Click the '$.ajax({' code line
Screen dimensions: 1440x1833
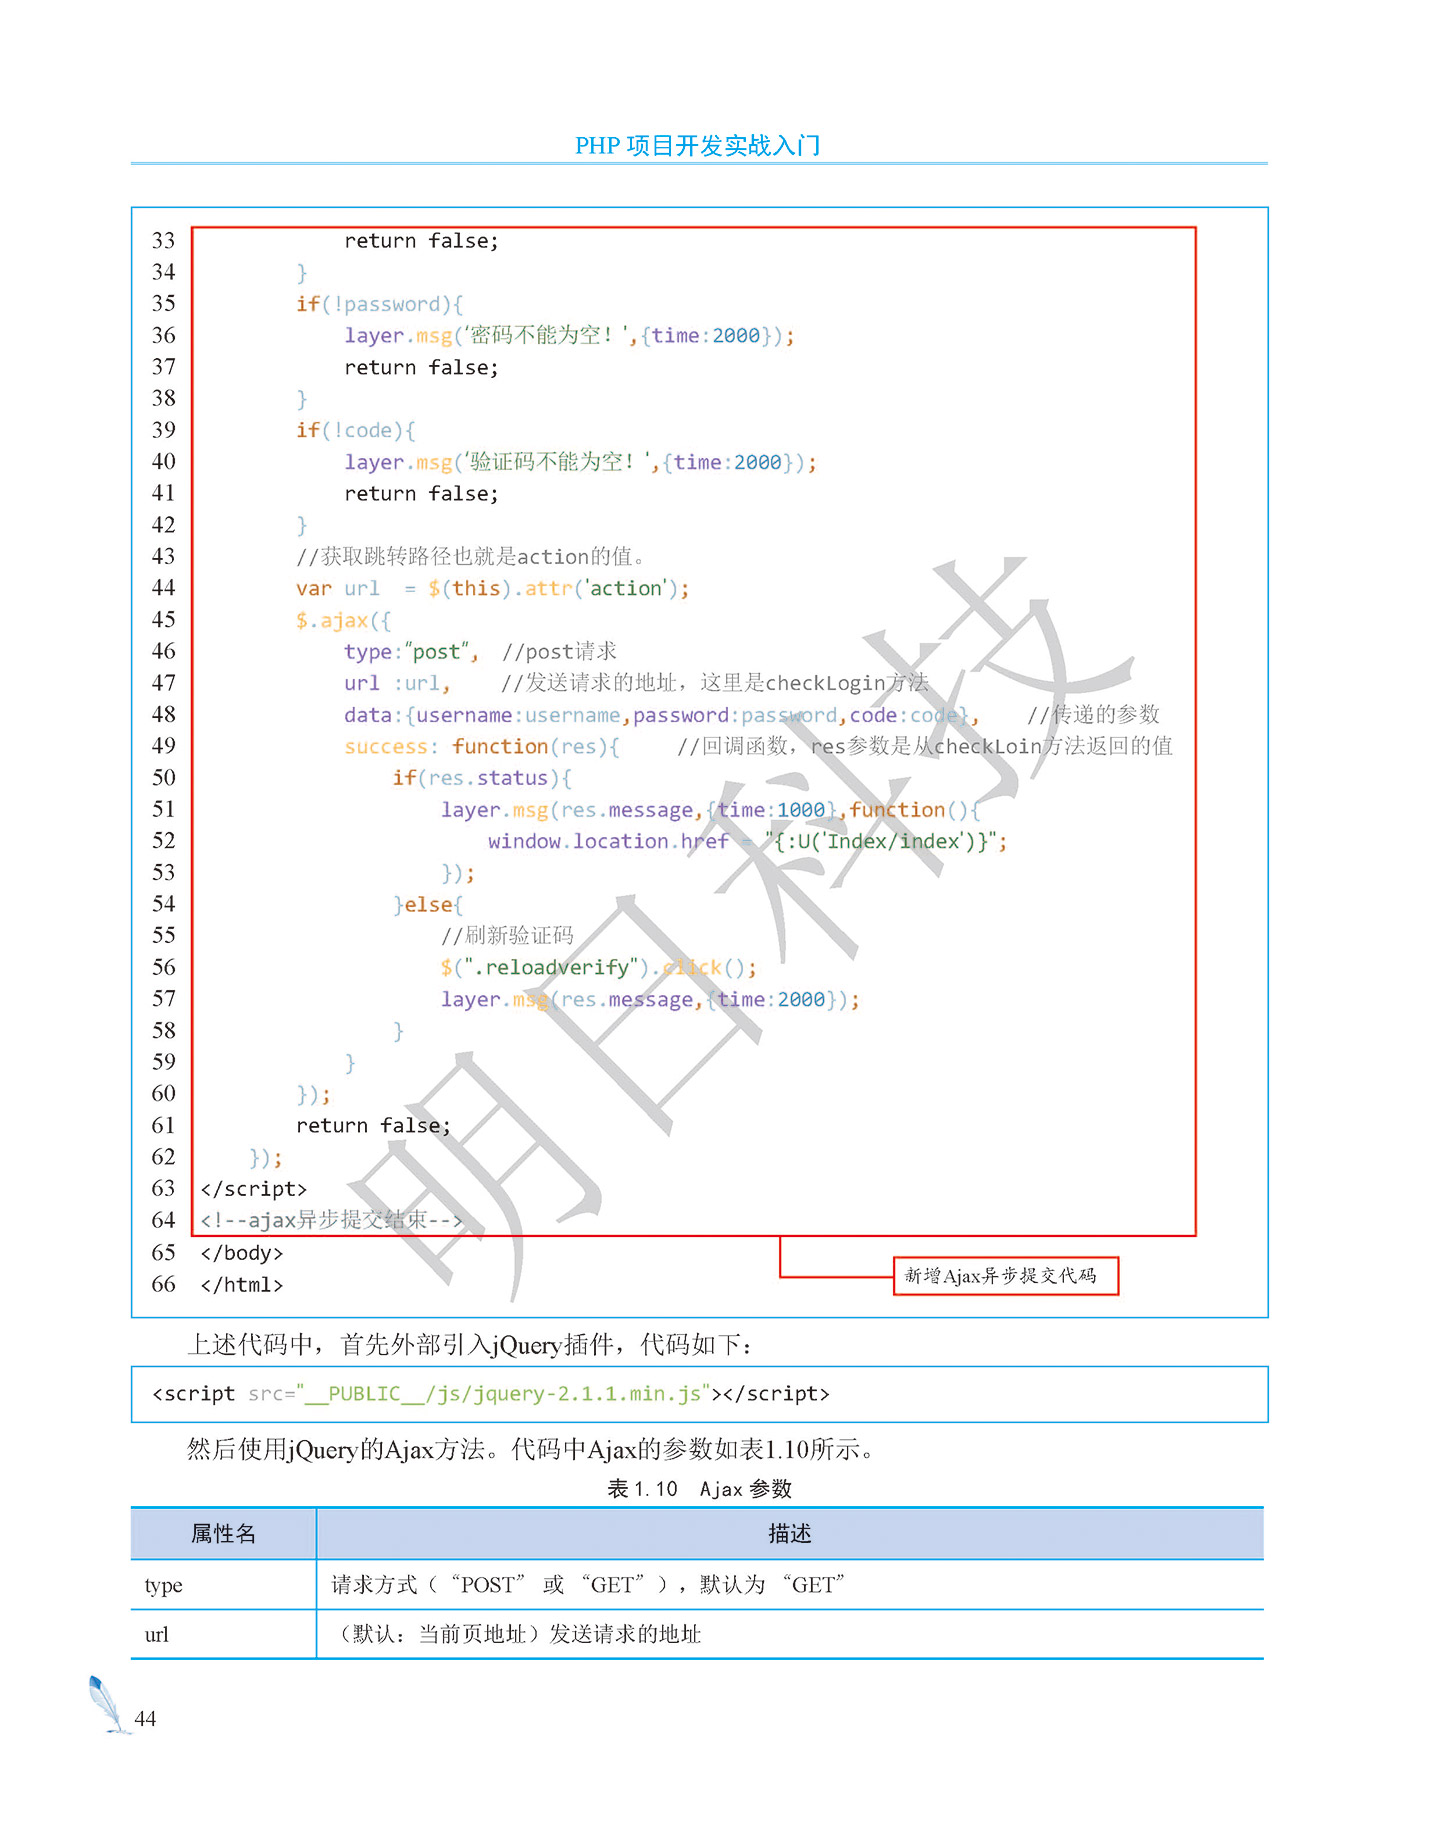(343, 620)
